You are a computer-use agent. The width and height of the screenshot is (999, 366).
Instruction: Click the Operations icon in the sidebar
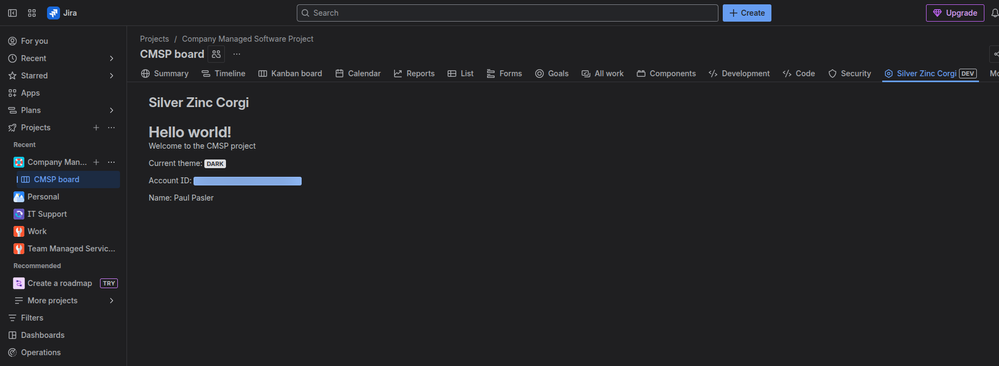pos(12,352)
